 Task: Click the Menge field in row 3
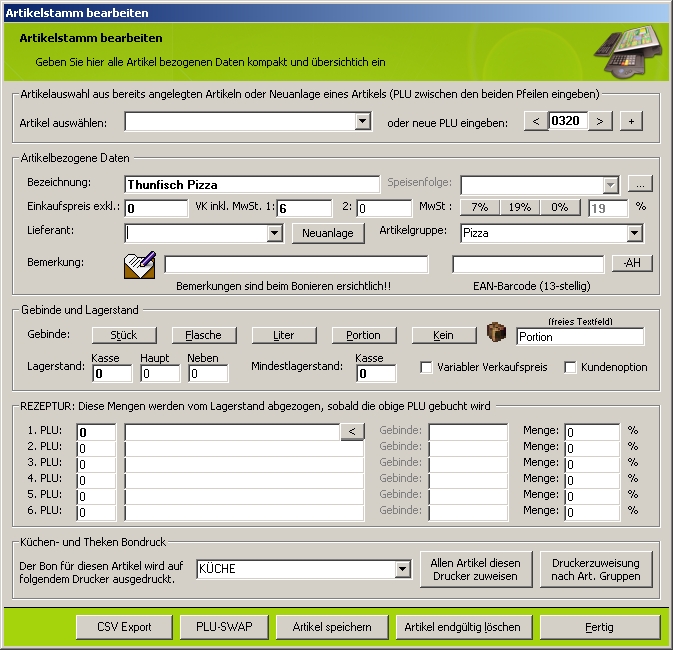point(592,464)
